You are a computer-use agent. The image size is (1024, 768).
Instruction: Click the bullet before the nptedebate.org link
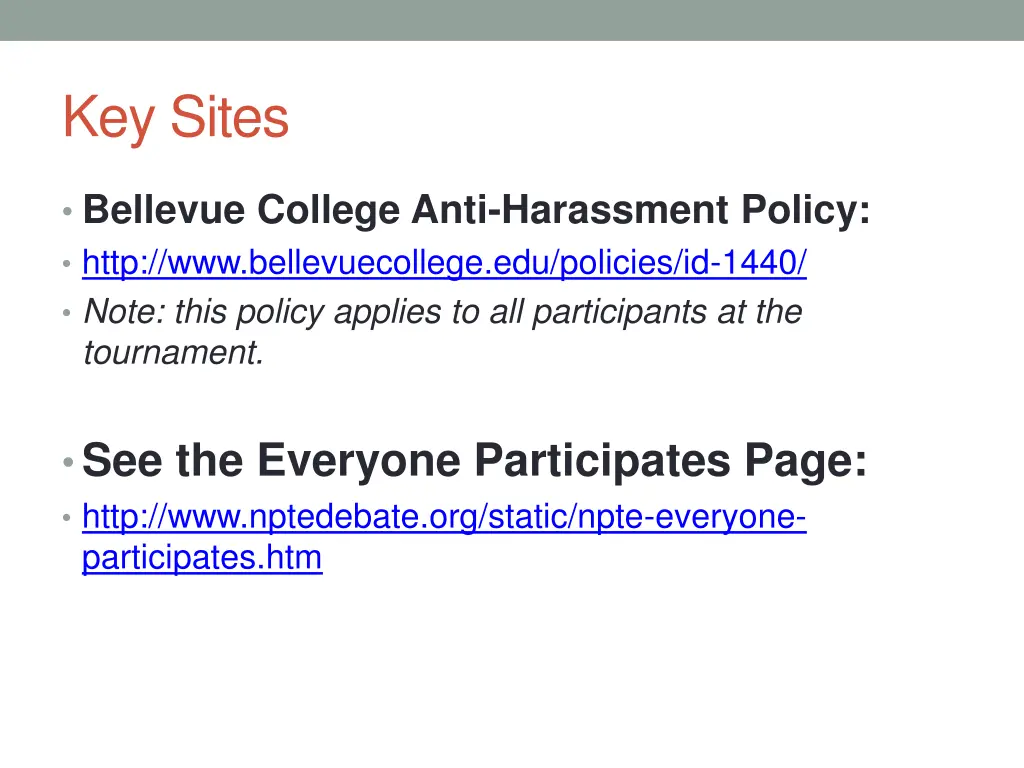pos(67,518)
